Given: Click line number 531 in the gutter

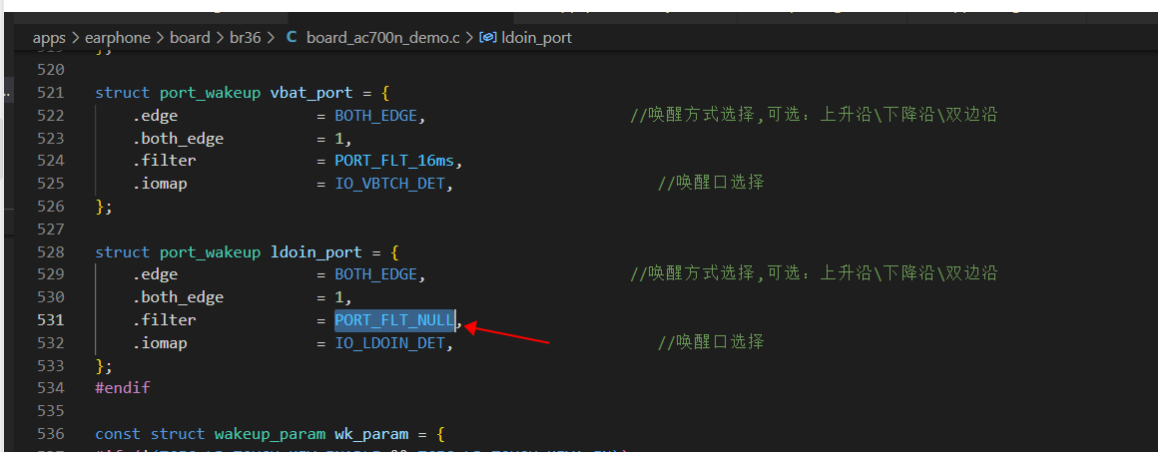Looking at the screenshot, I should pyautogui.click(x=51, y=320).
